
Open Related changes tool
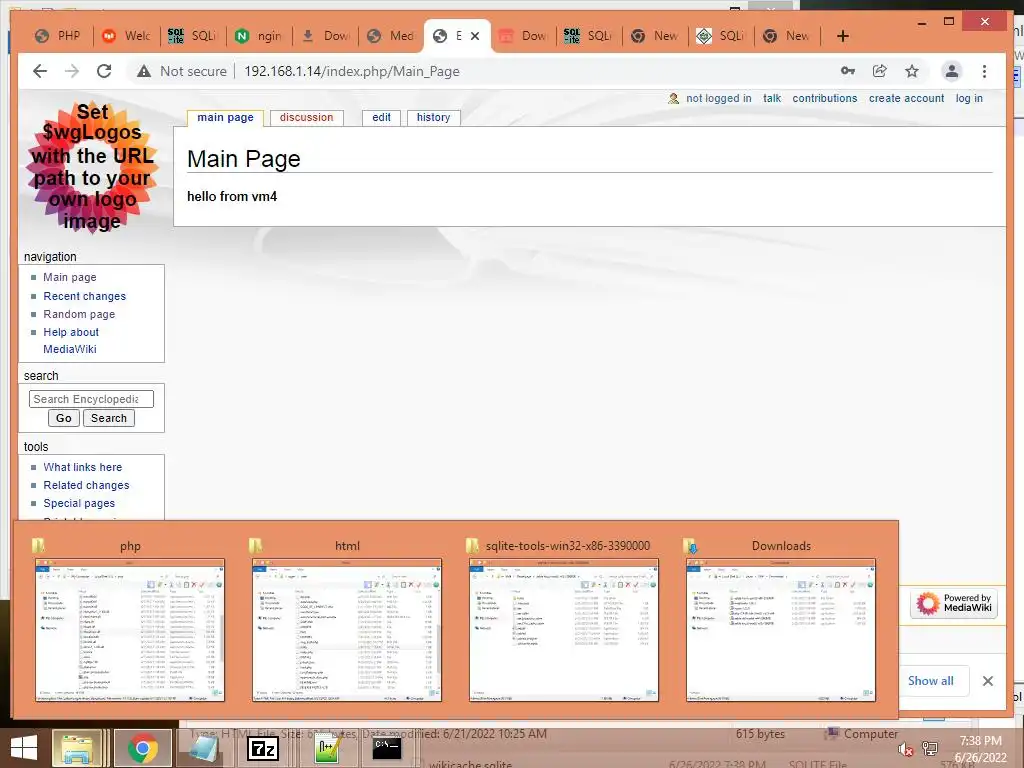[x=86, y=485]
